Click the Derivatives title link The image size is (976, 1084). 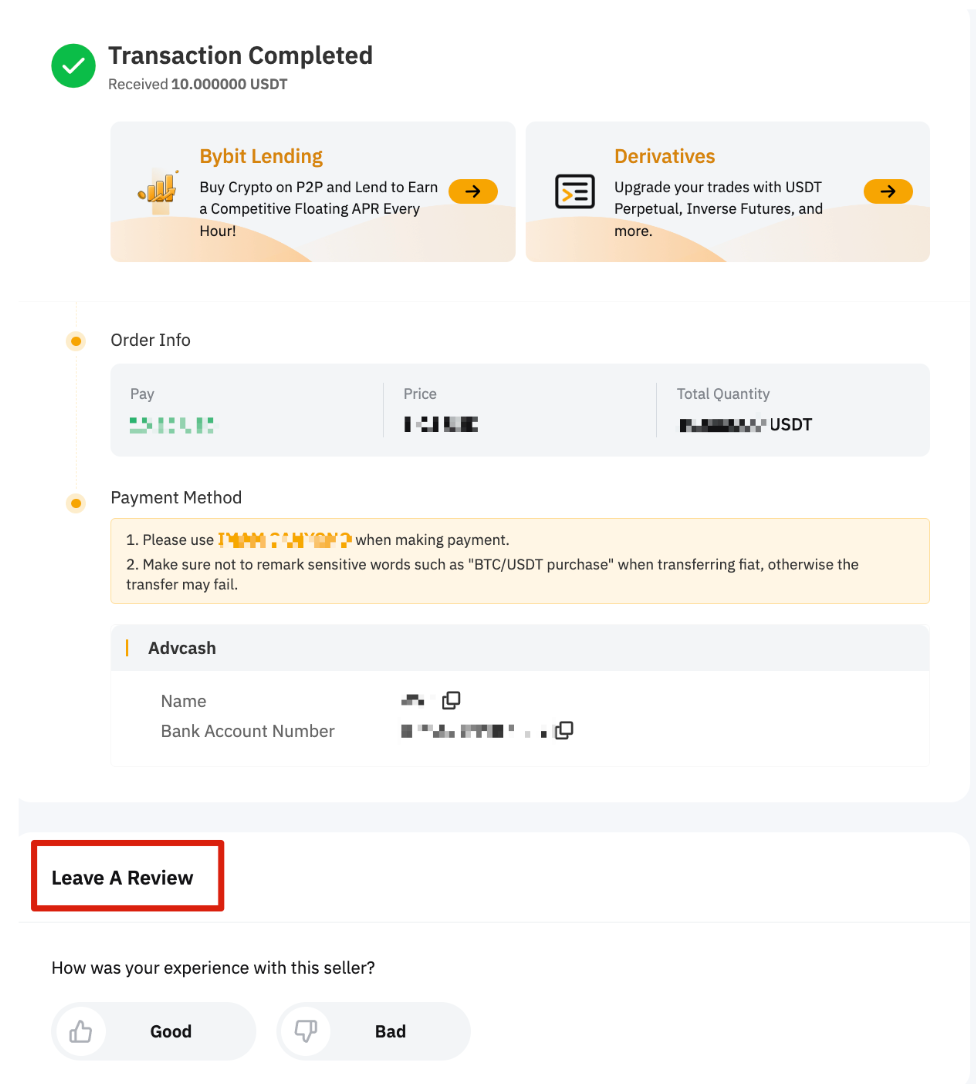664,156
